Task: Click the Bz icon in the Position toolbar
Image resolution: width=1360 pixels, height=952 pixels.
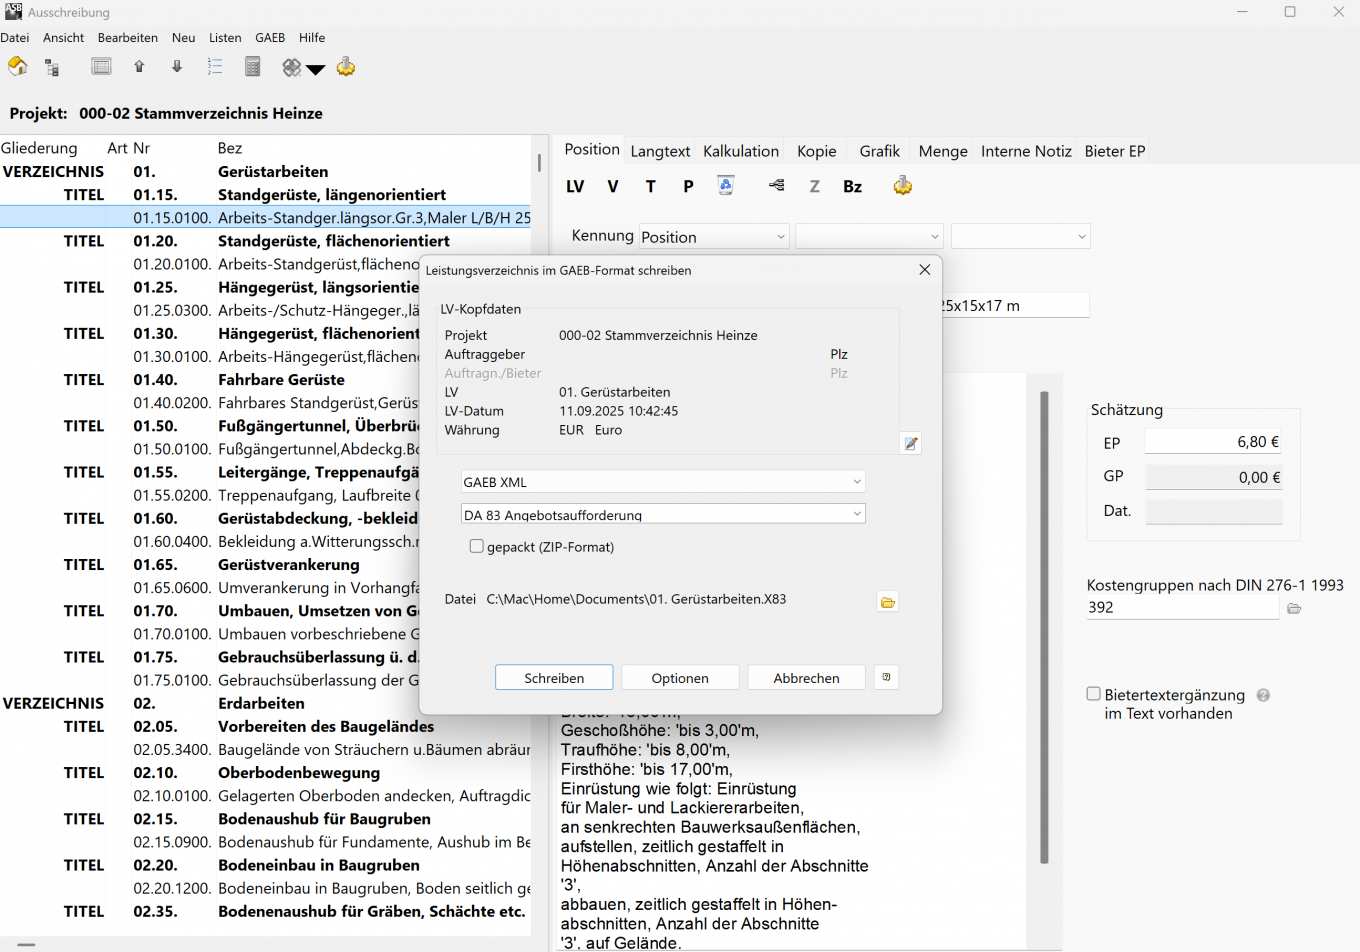Action: click(852, 186)
